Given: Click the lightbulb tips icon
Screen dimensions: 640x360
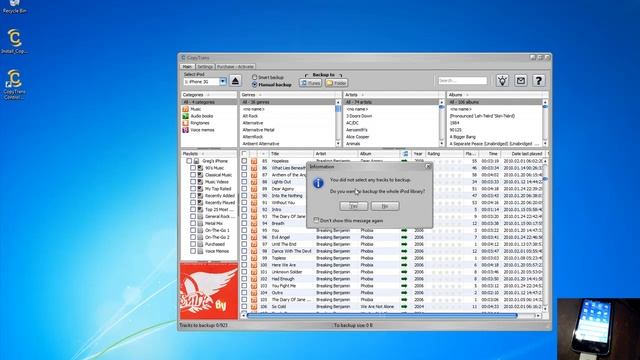Looking at the screenshot, I should pos(502,80).
